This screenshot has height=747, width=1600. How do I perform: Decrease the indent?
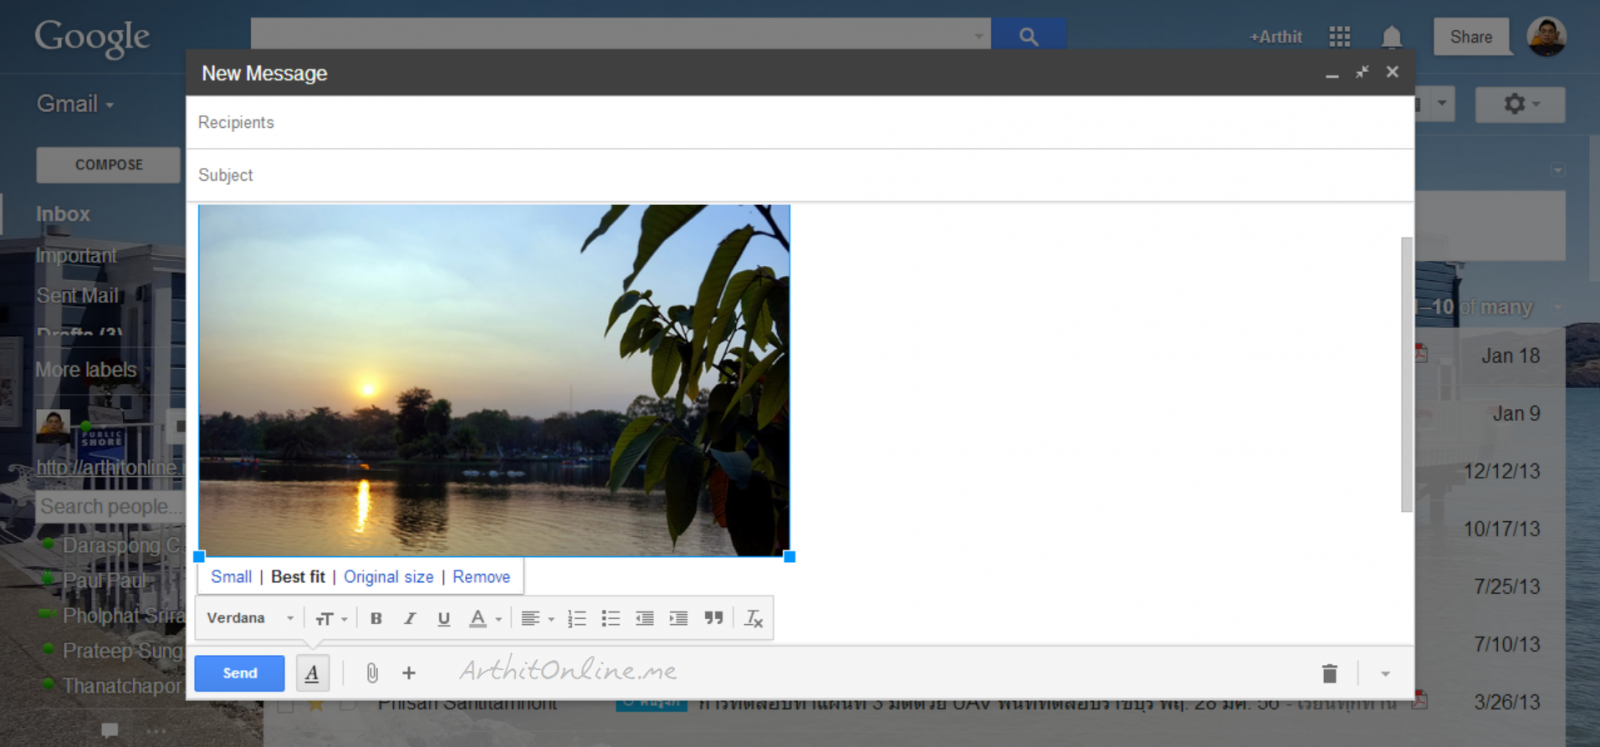pyautogui.click(x=645, y=618)
